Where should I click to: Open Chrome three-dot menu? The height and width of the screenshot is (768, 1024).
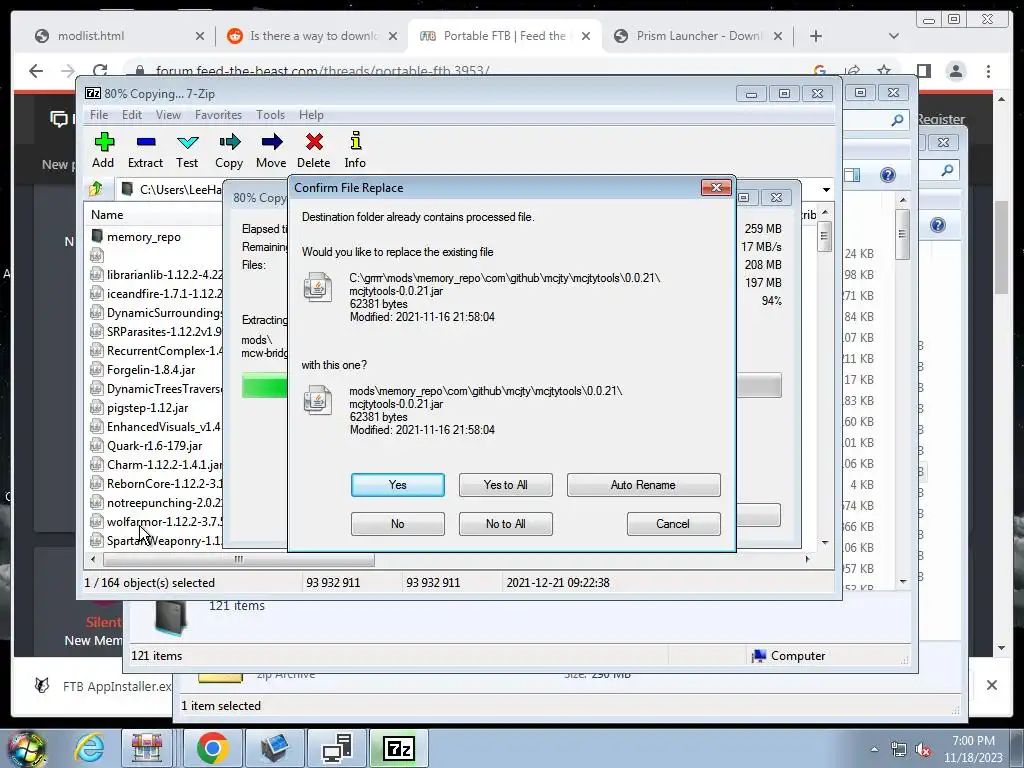pos(988,71)
